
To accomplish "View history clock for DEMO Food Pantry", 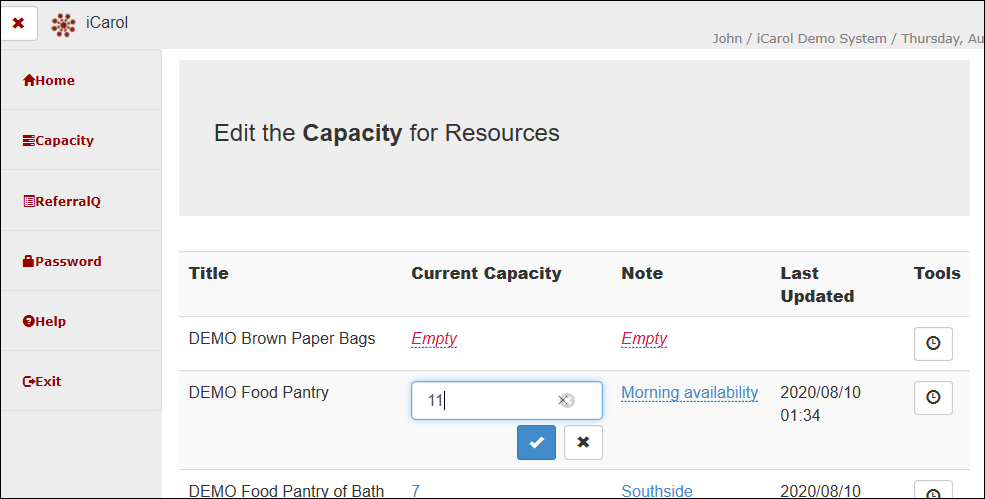I will pos(933,397).
